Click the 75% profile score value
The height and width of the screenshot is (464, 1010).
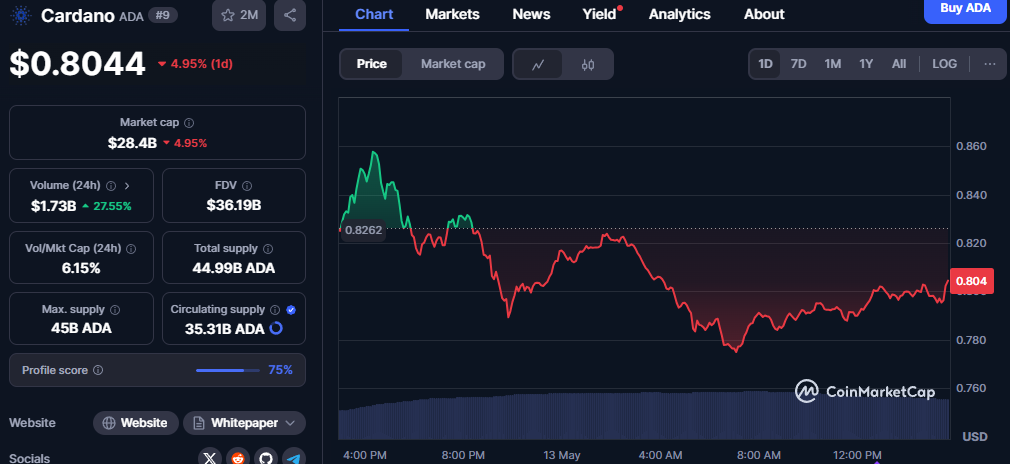point(280,370)
